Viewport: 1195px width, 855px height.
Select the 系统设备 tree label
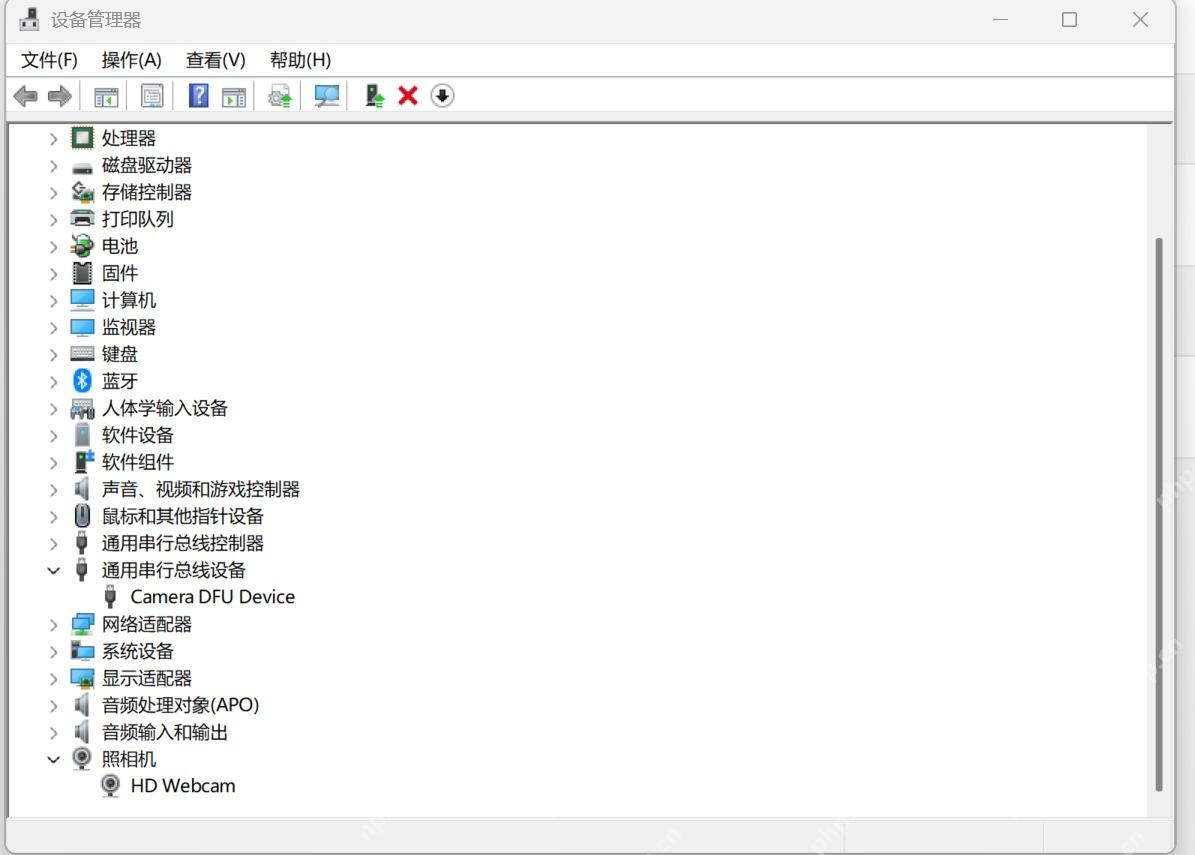tap(138, 651)
